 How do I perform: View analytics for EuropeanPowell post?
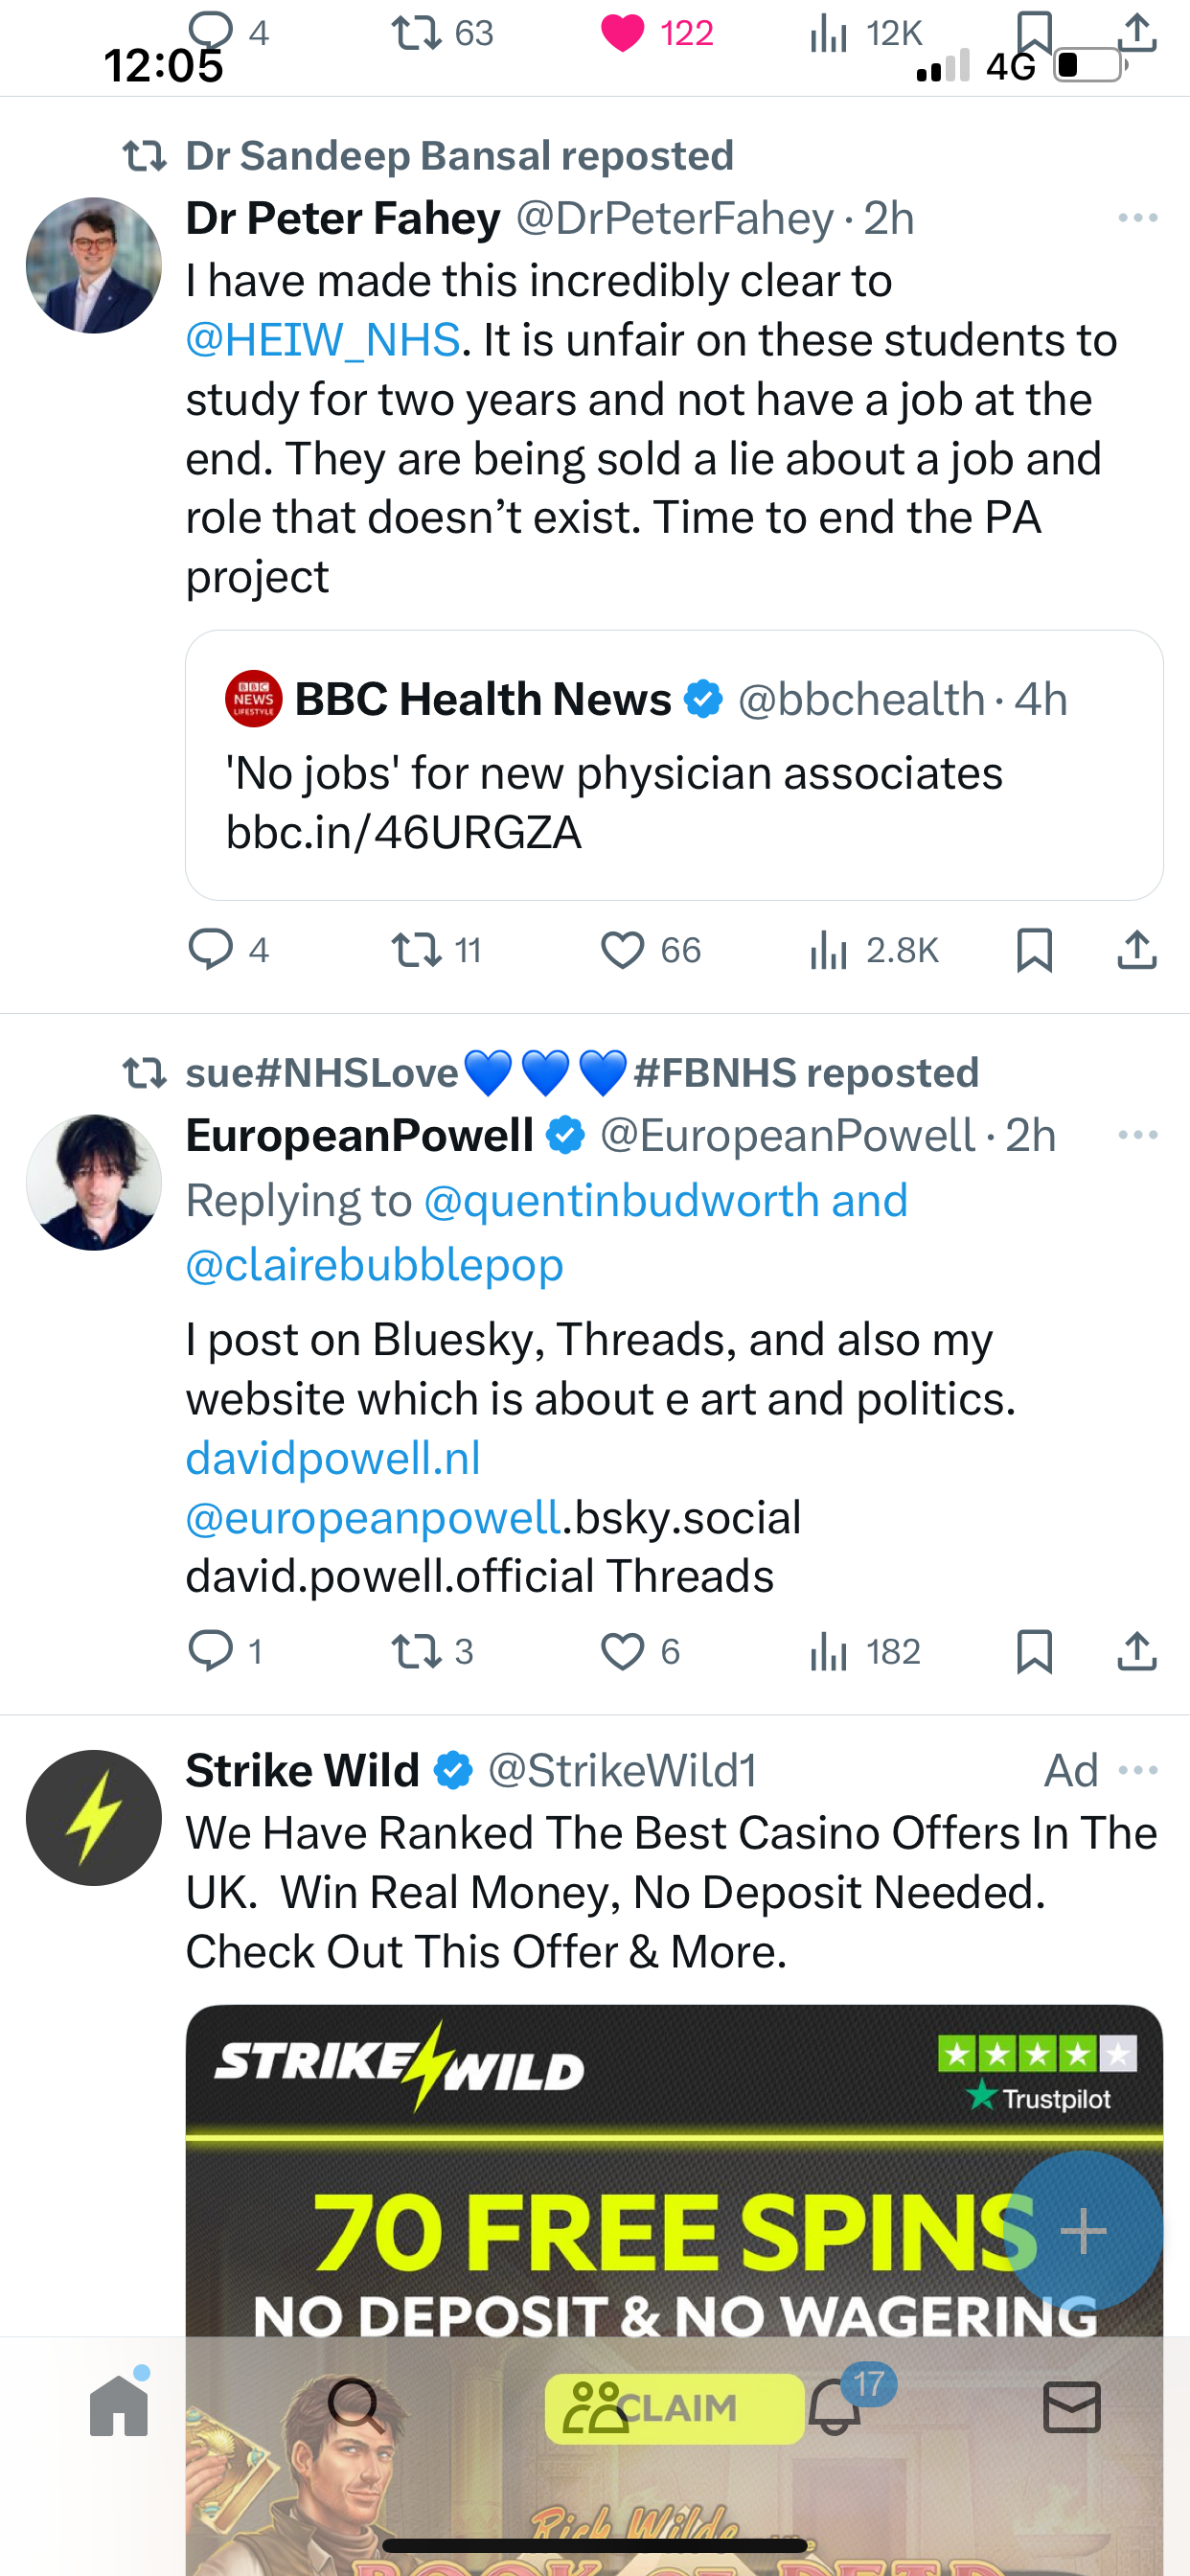828,1652
